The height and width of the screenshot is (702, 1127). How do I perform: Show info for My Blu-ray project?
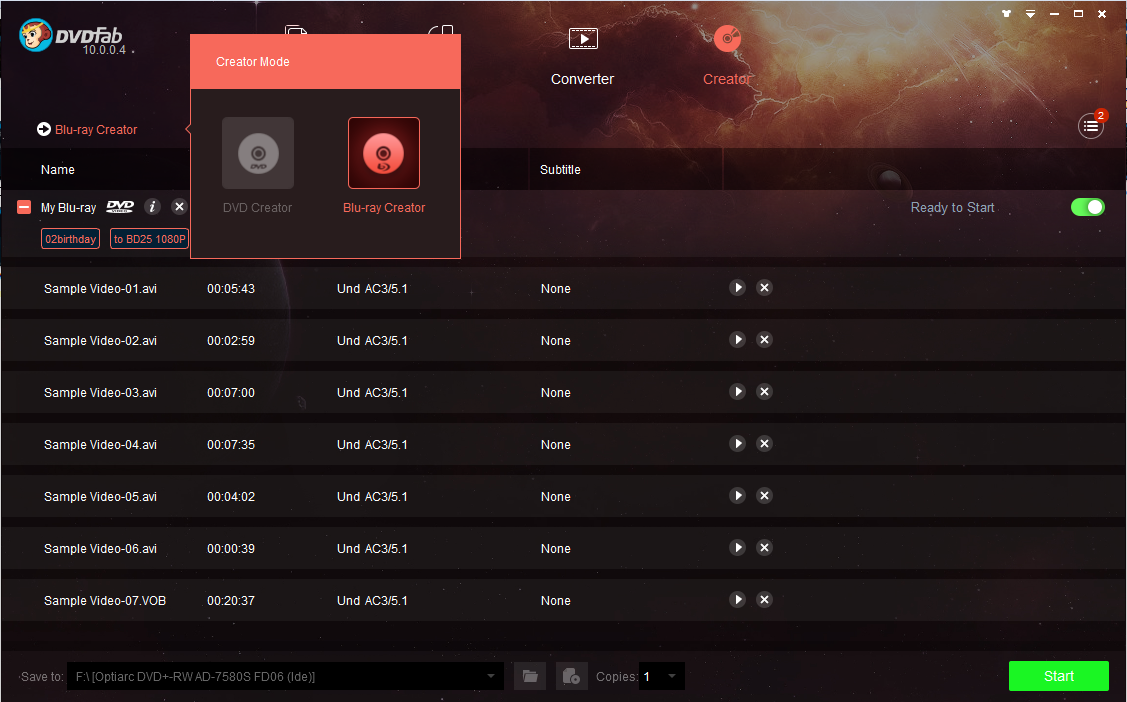pos(152,207)
